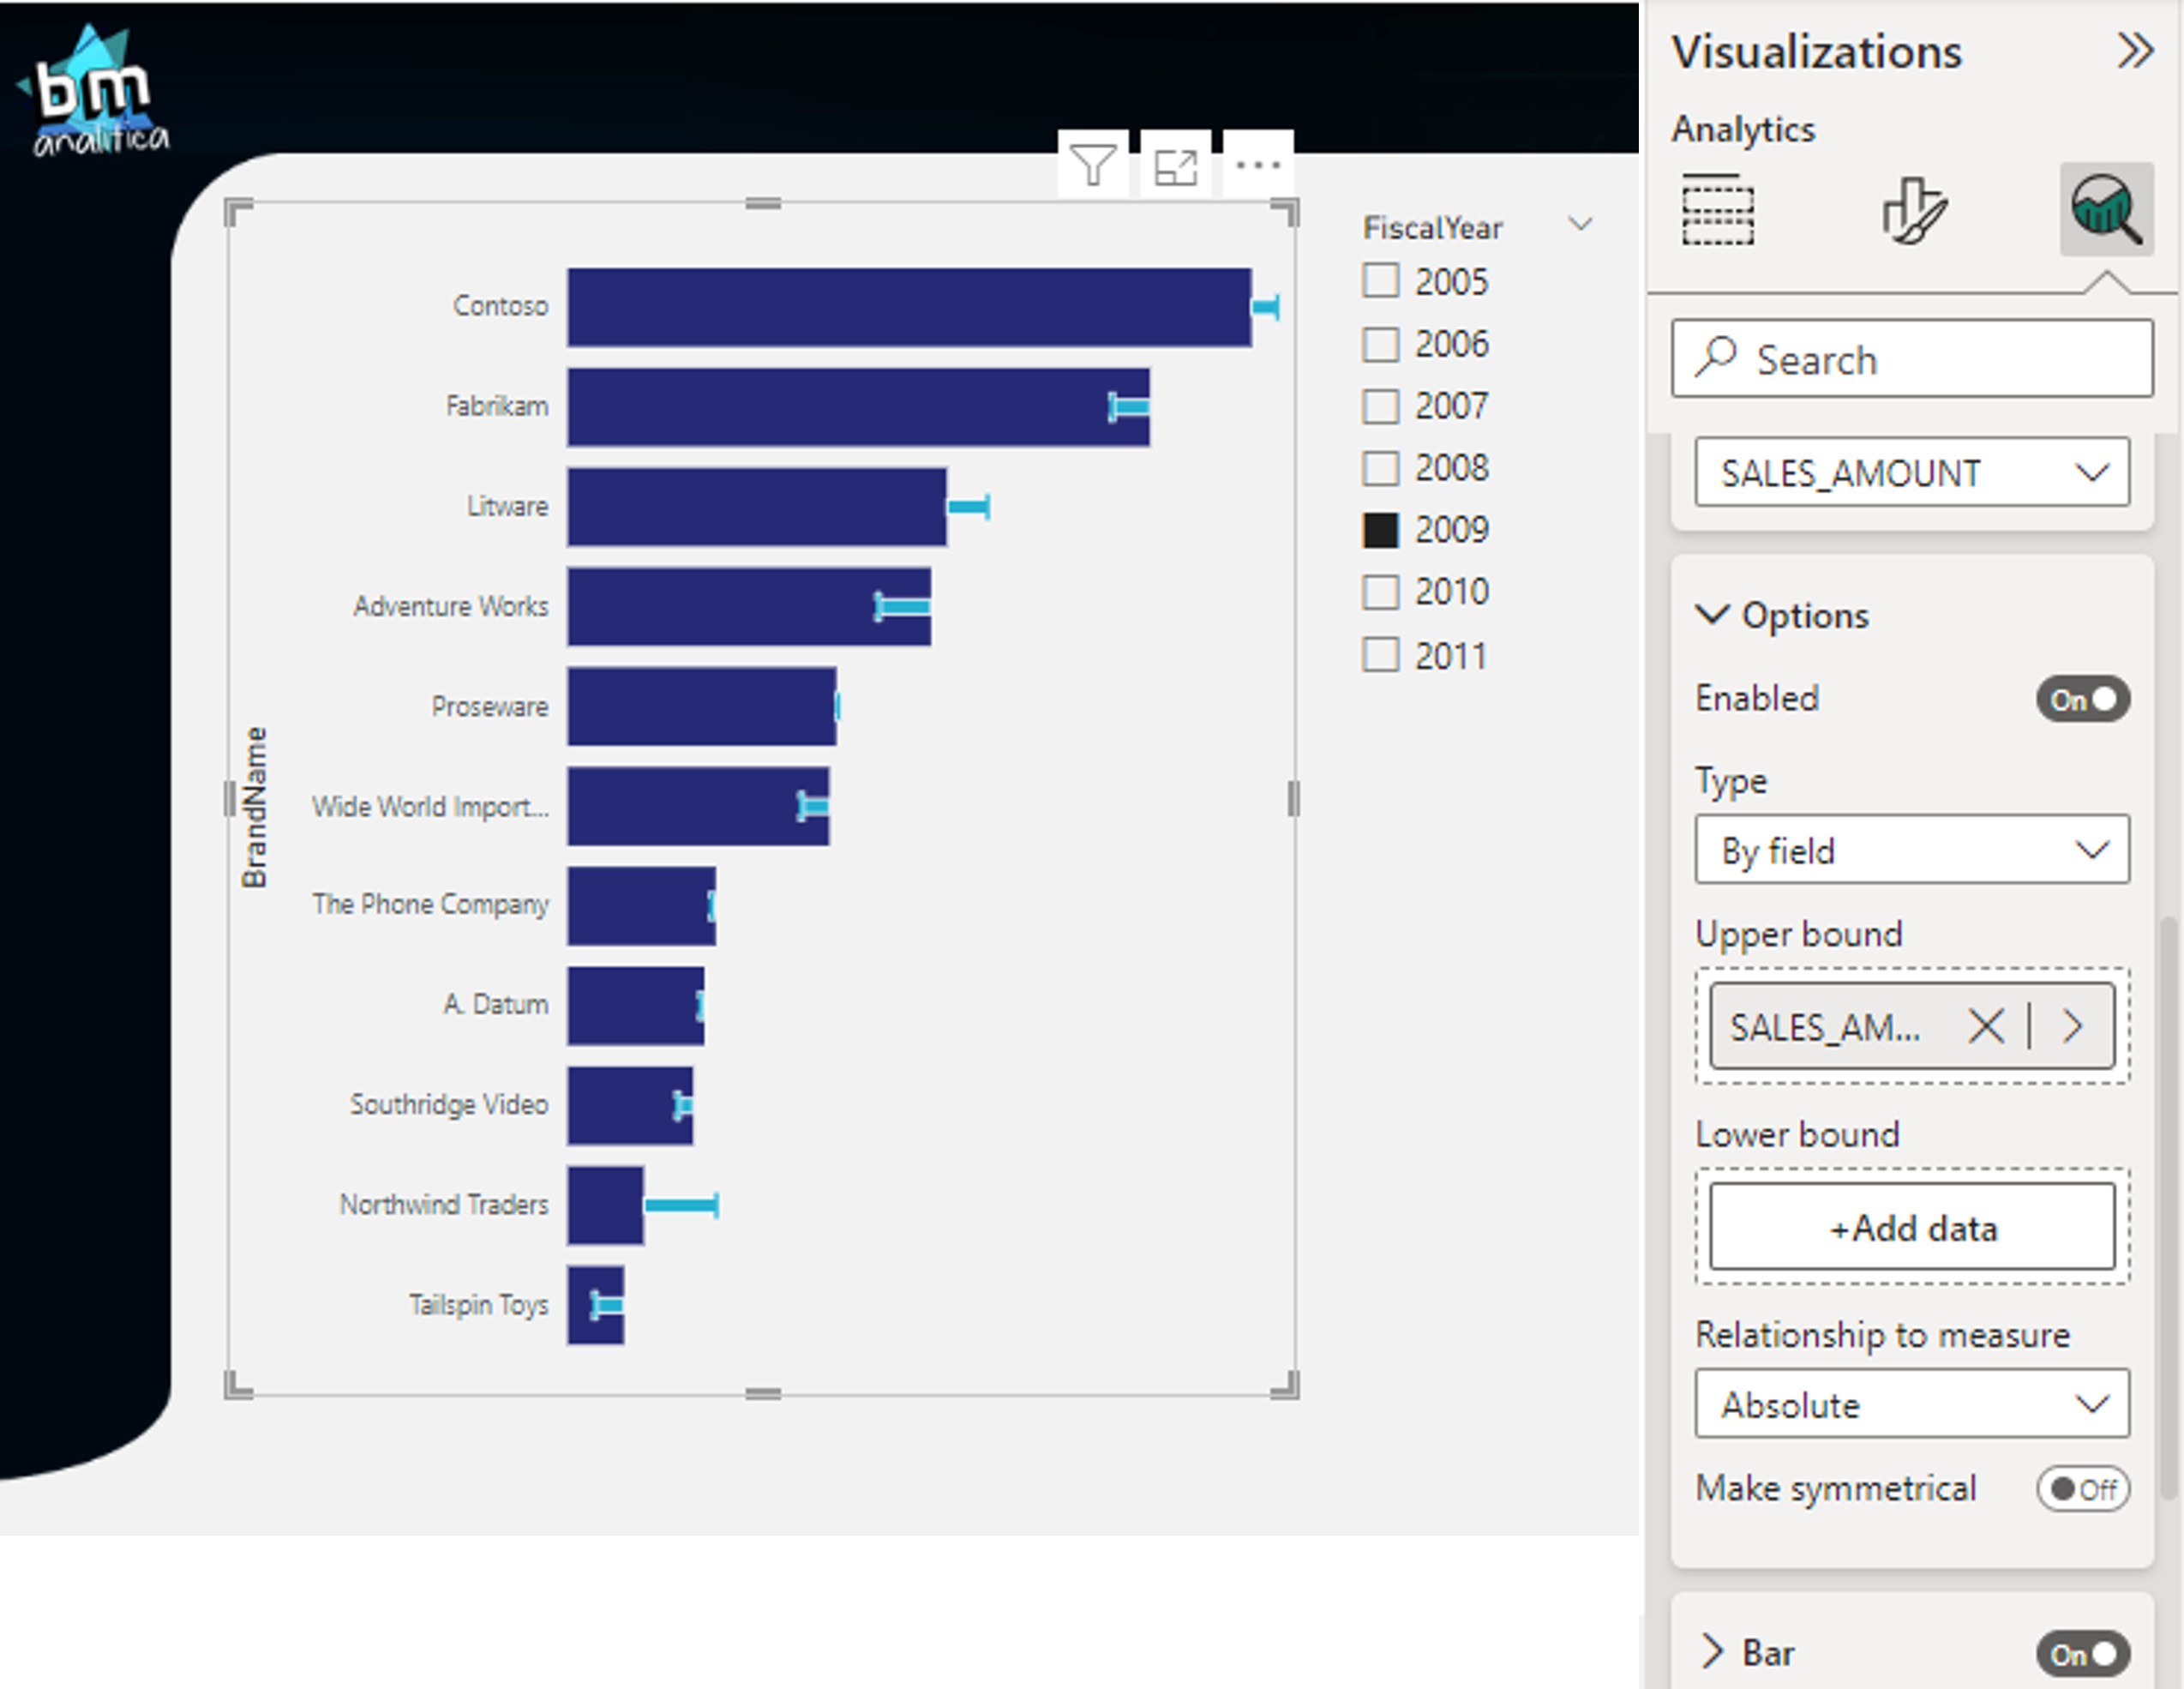Uncheck the 2009 fiscal year box

pyautogui.click(x=1380, y=530)
